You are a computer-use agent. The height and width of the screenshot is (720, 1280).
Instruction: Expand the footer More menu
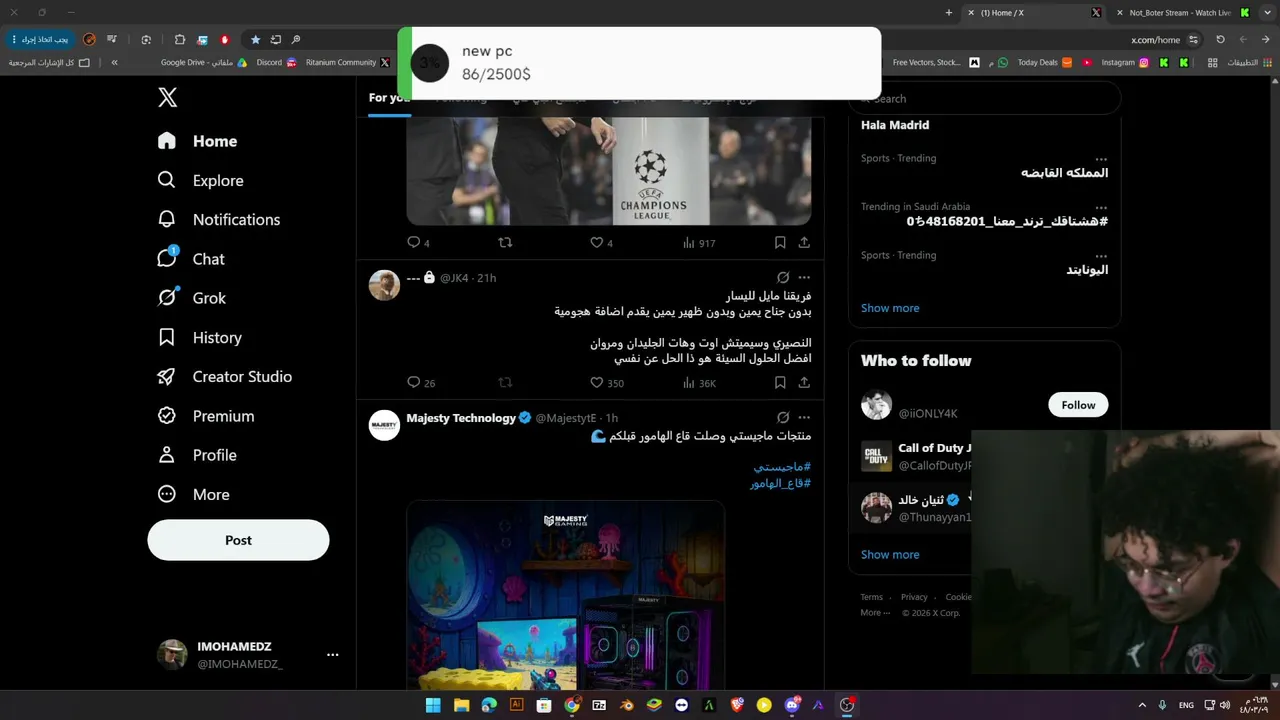875,613
